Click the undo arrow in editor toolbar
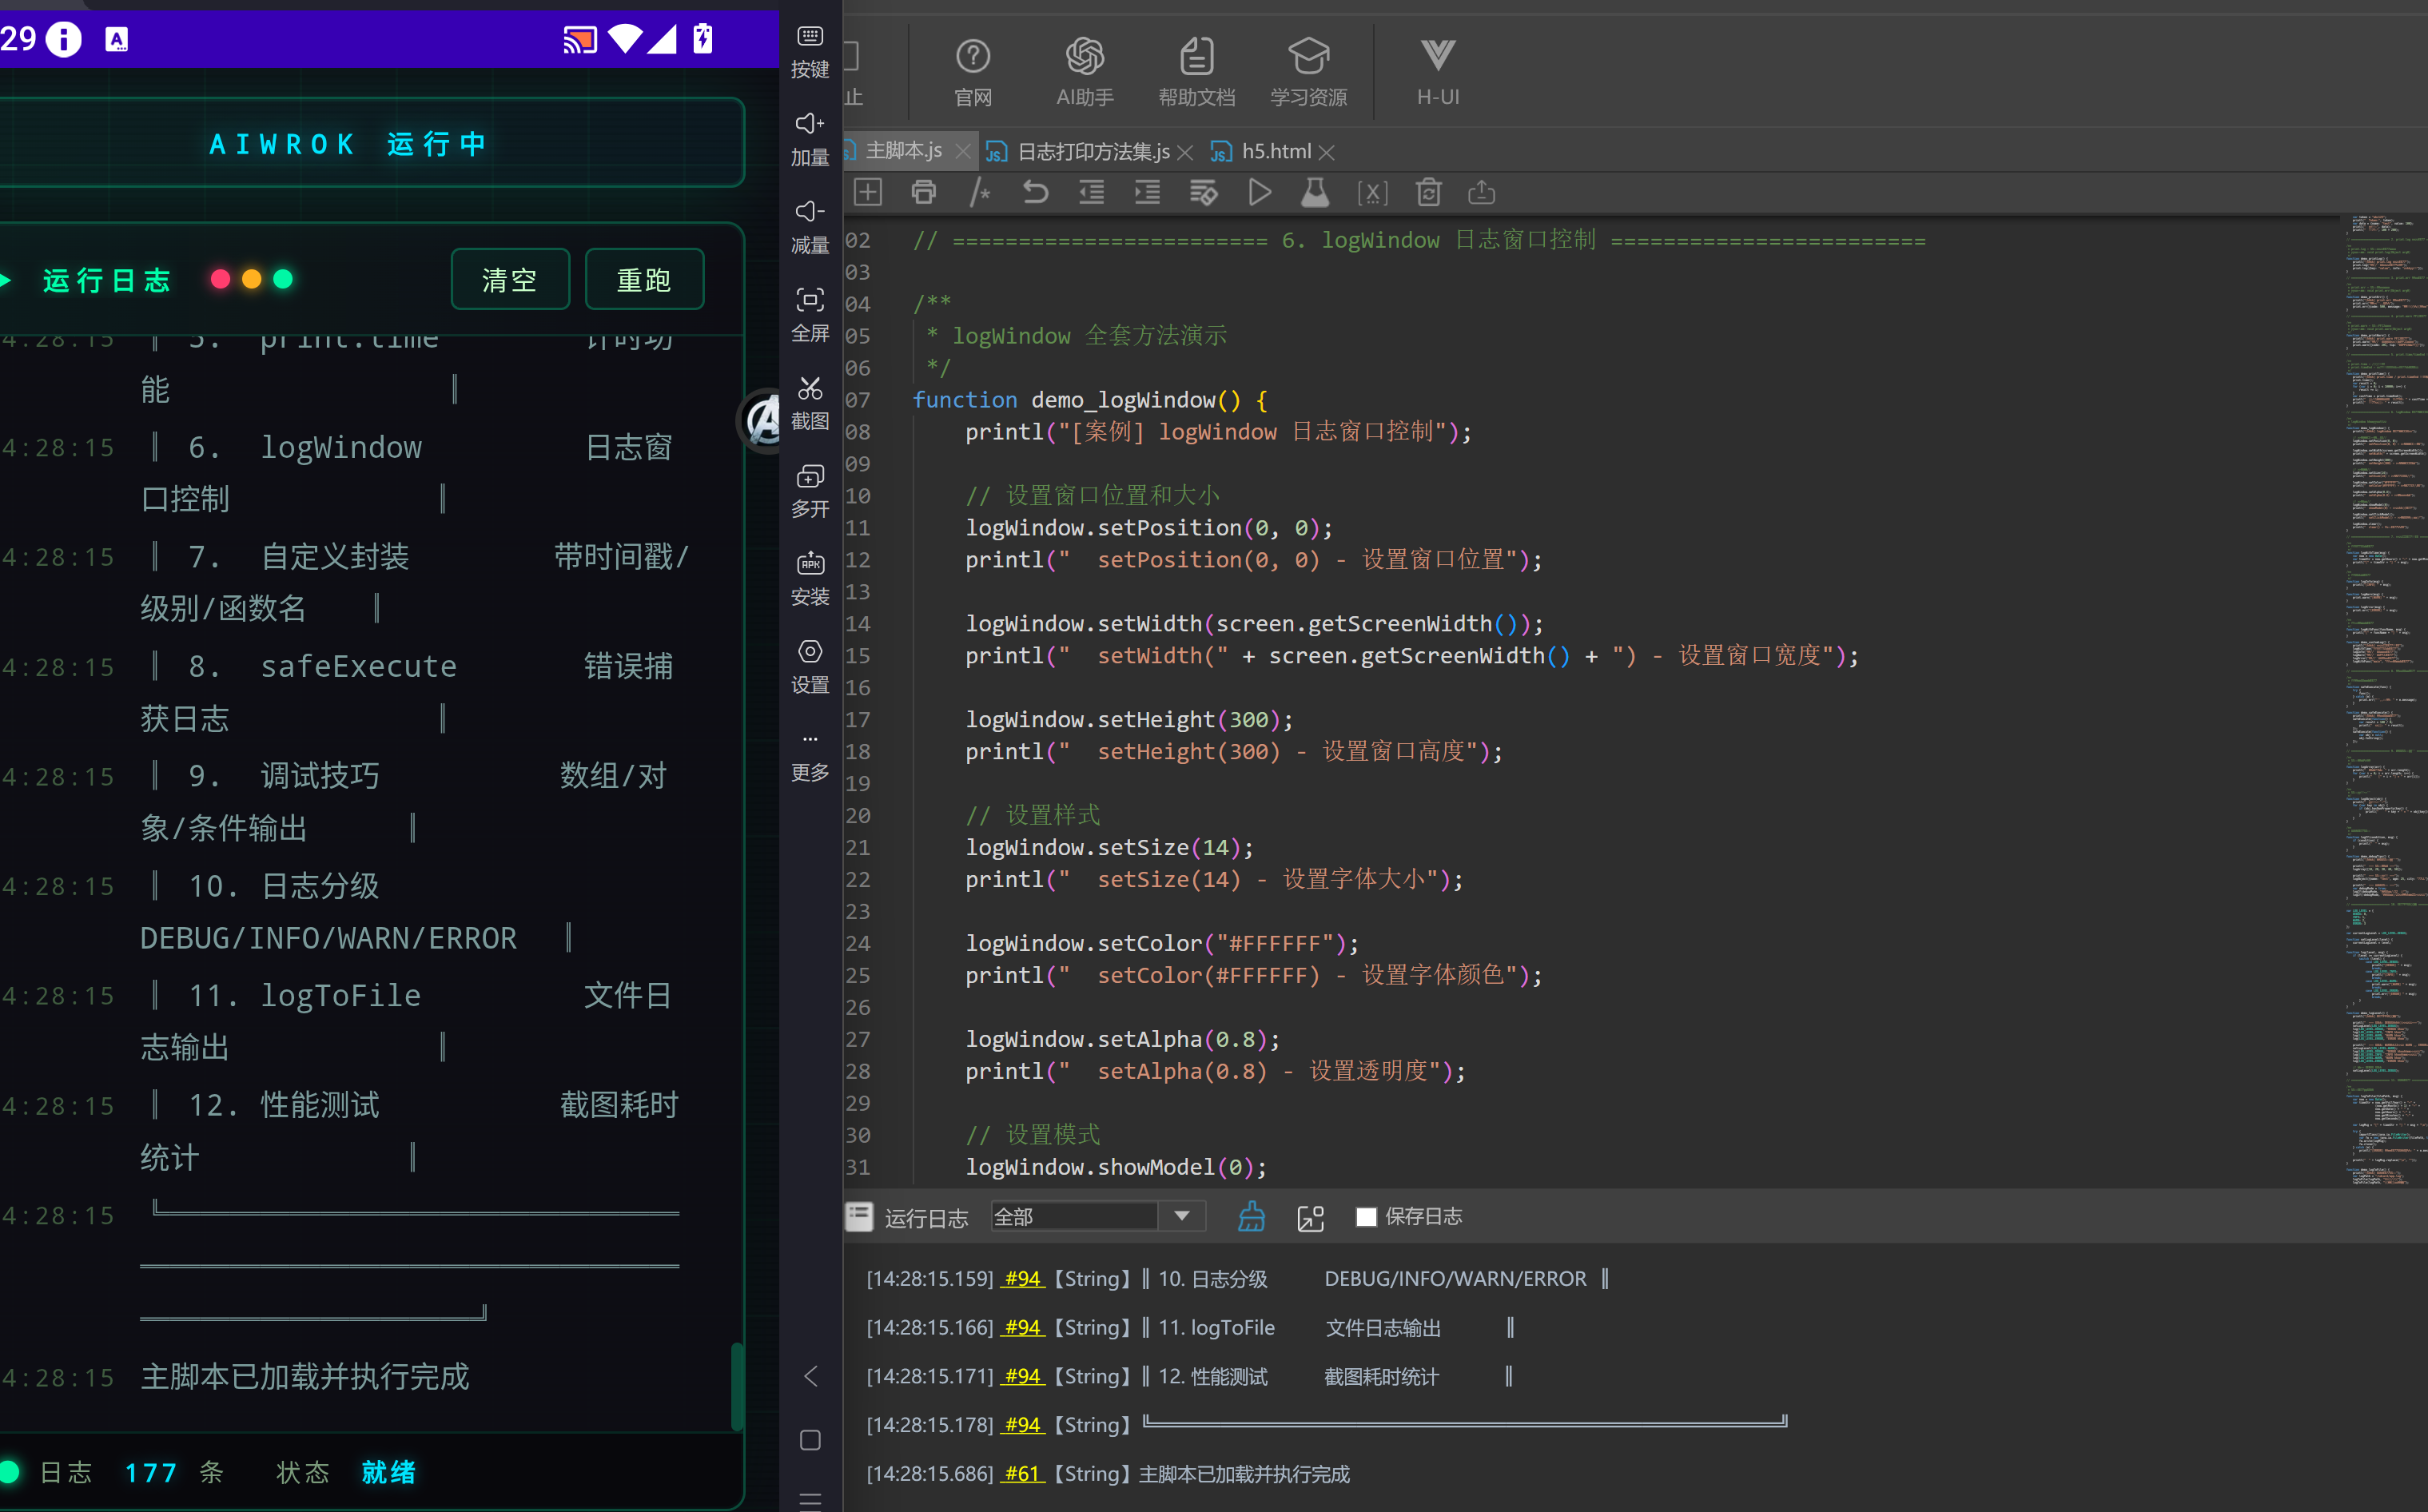 1035,192
